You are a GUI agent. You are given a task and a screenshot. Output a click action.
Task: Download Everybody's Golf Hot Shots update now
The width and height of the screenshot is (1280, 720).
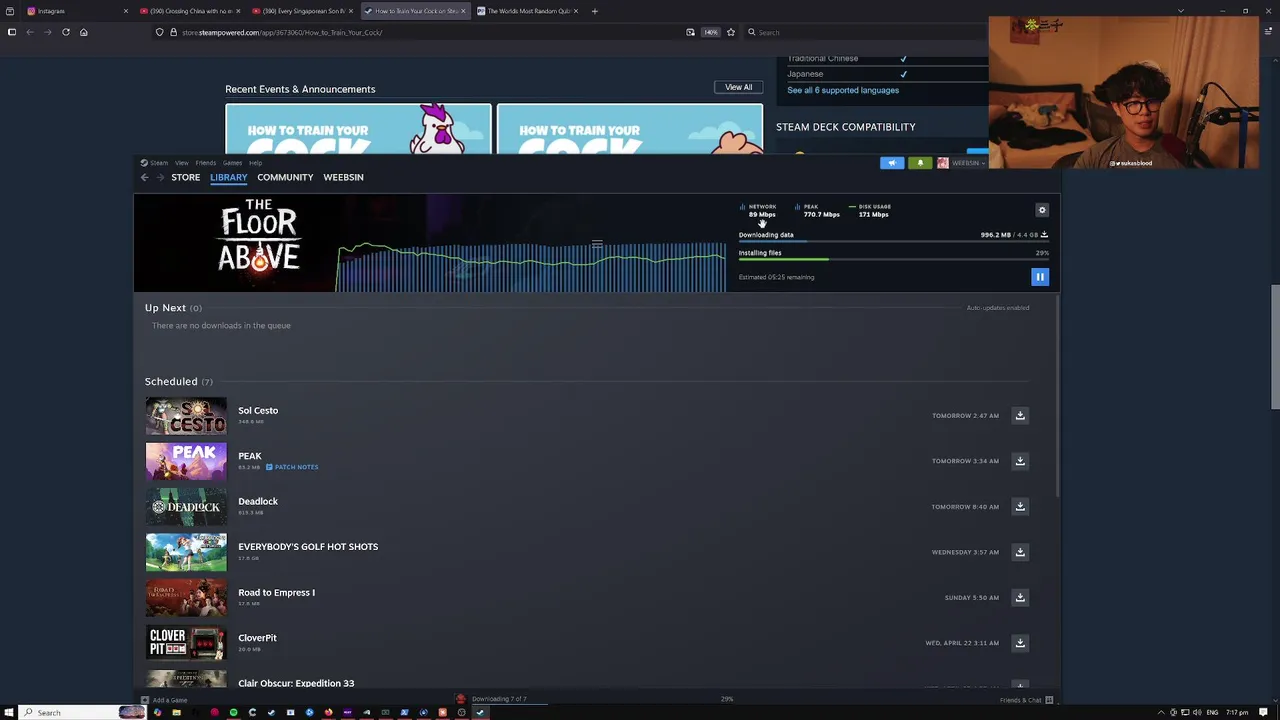pos(1020,552)
